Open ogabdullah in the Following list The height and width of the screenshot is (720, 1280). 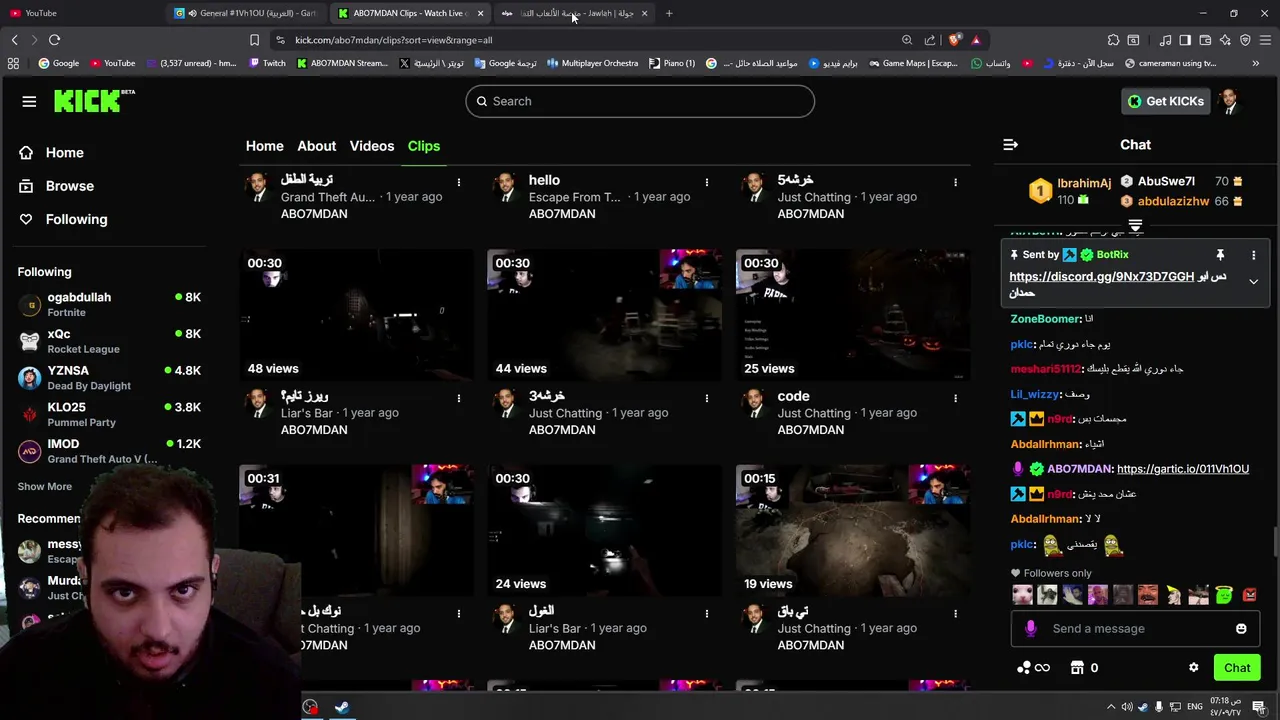[110, 304]
